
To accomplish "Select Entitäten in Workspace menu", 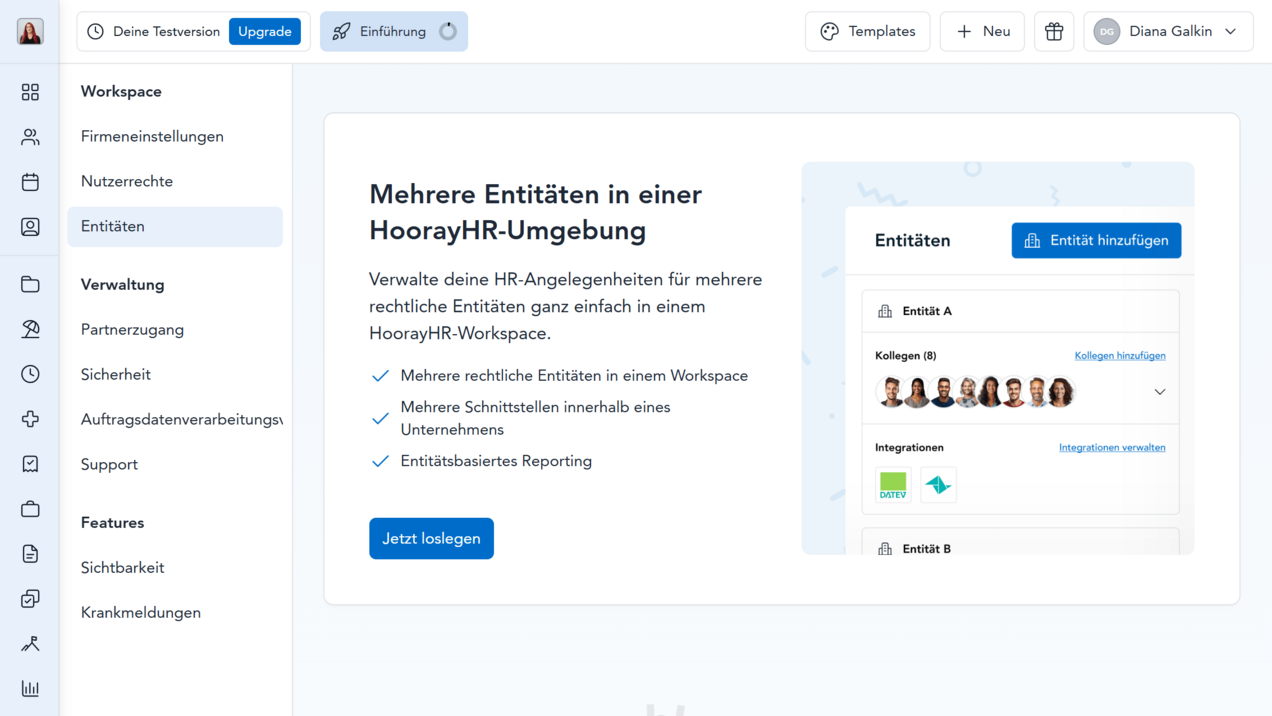I will coord(175,226).
